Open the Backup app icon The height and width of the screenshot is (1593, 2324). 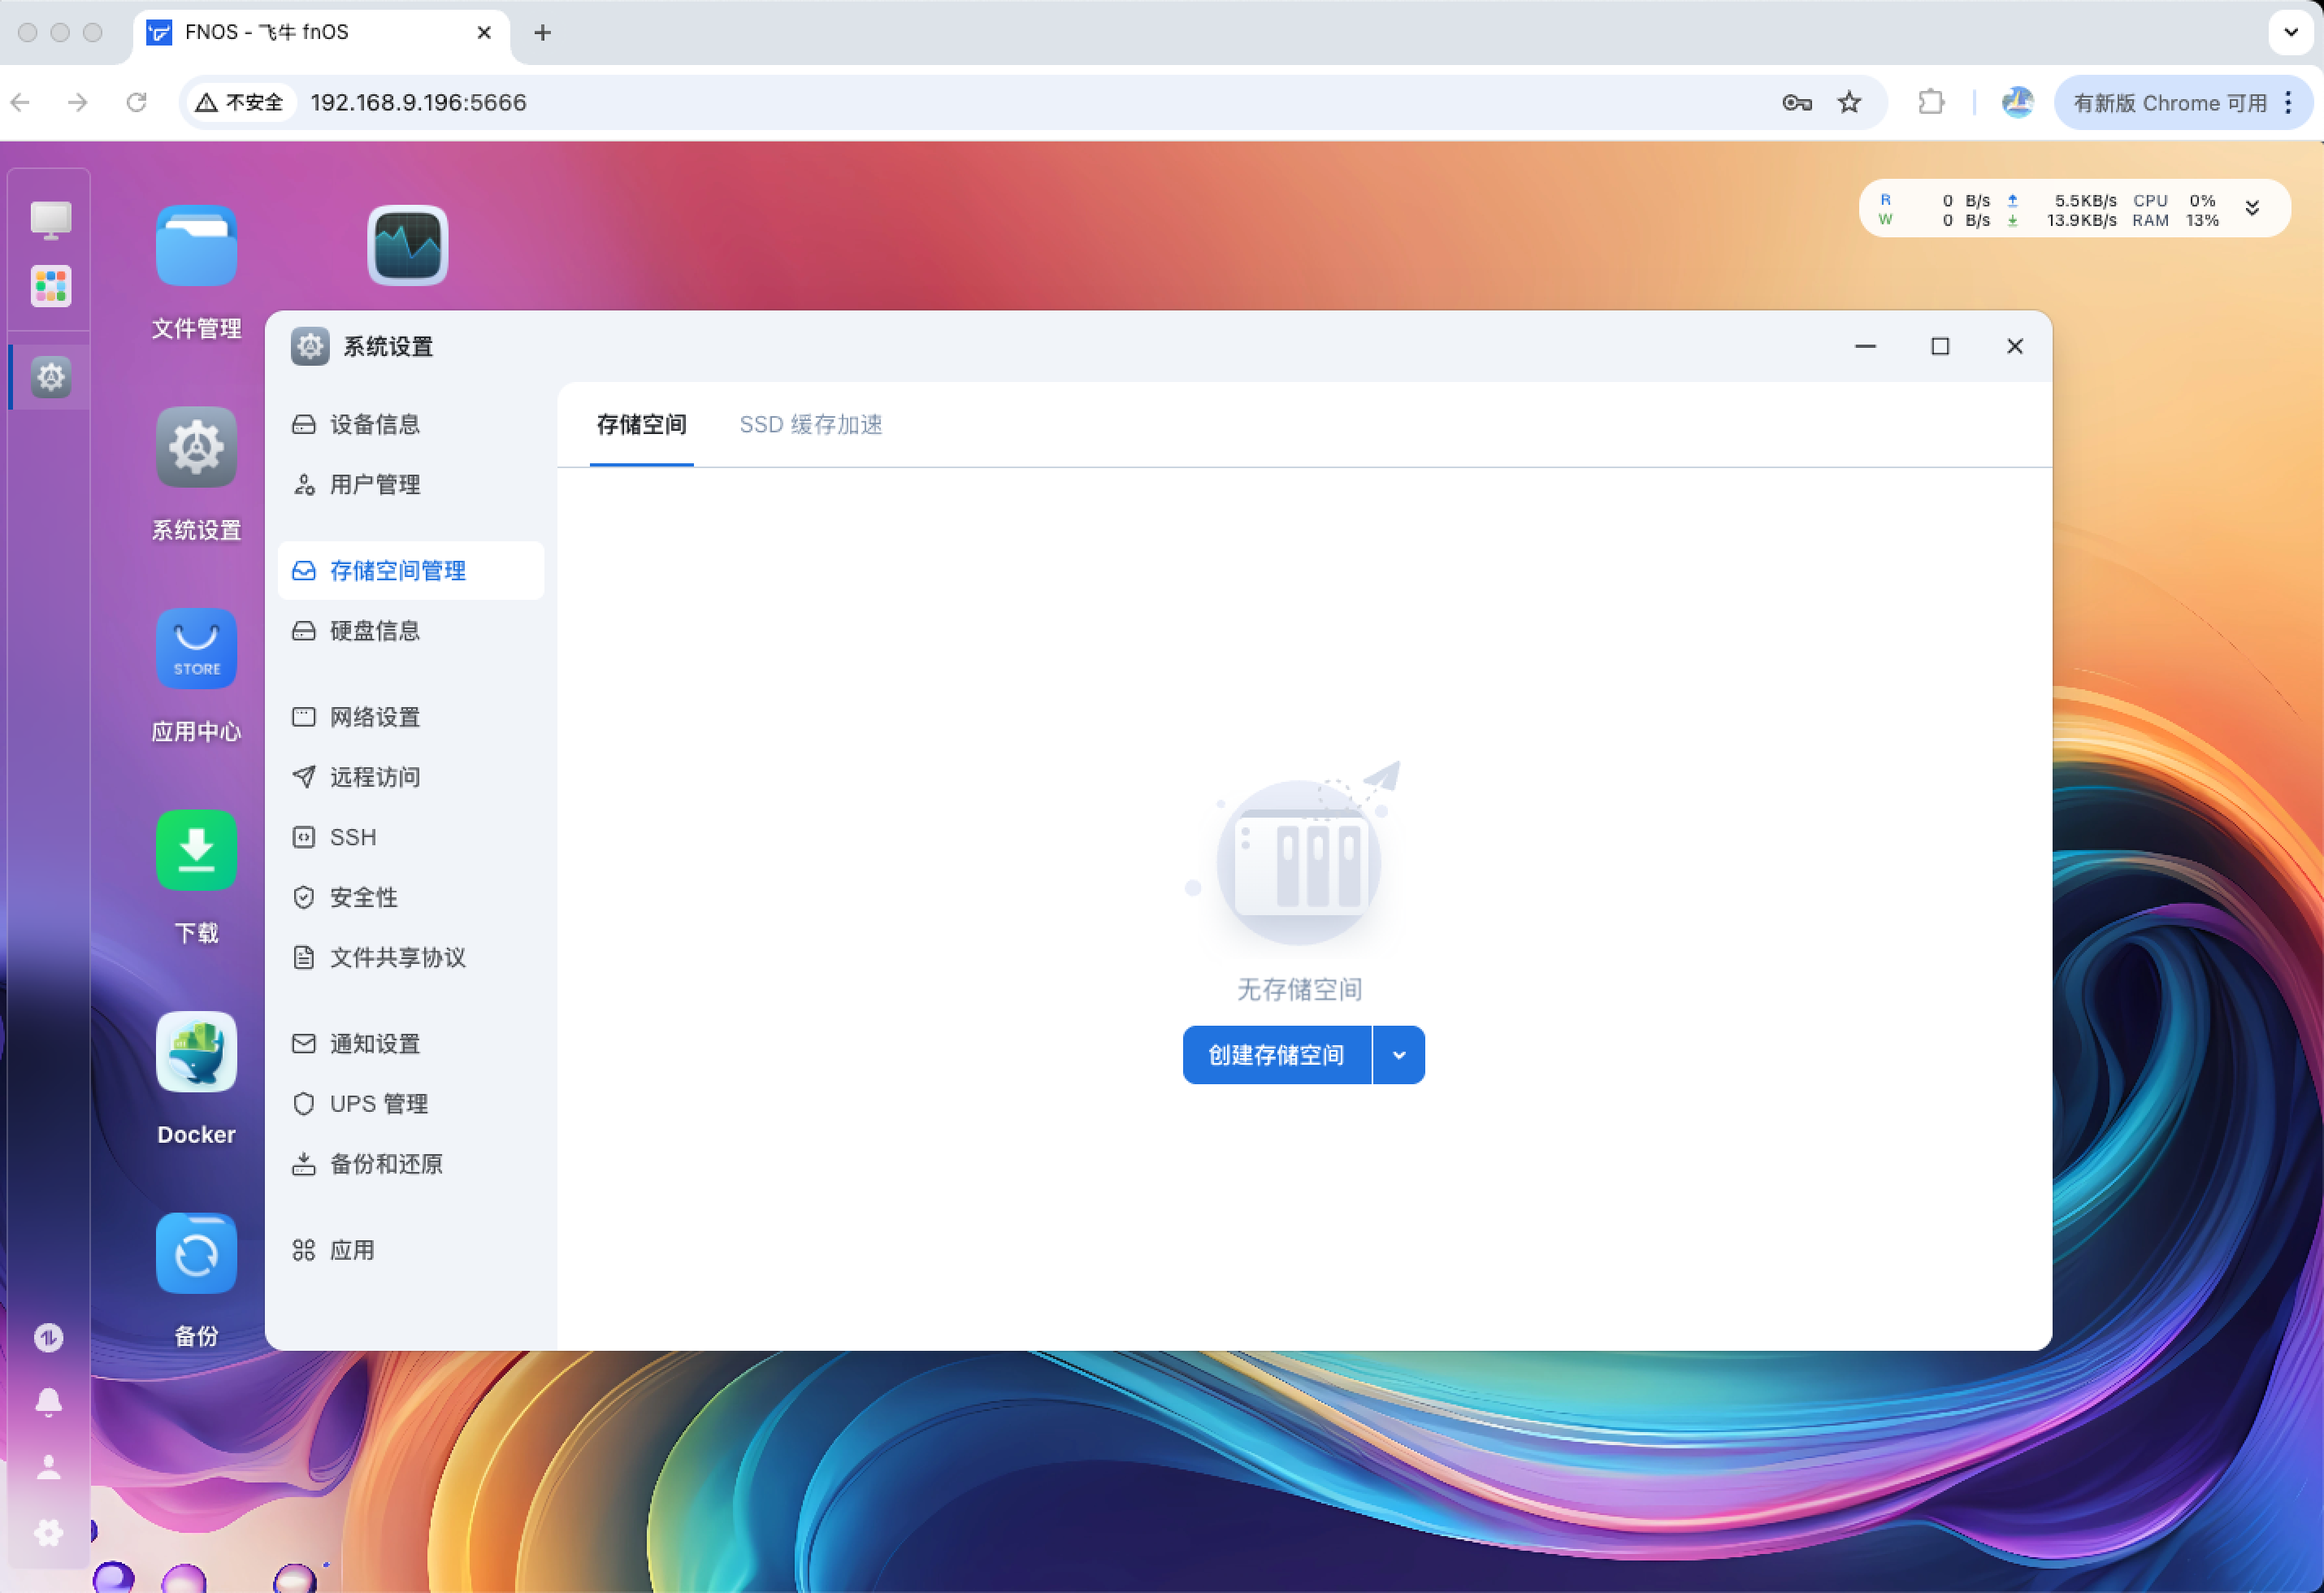click(196, 1253)
